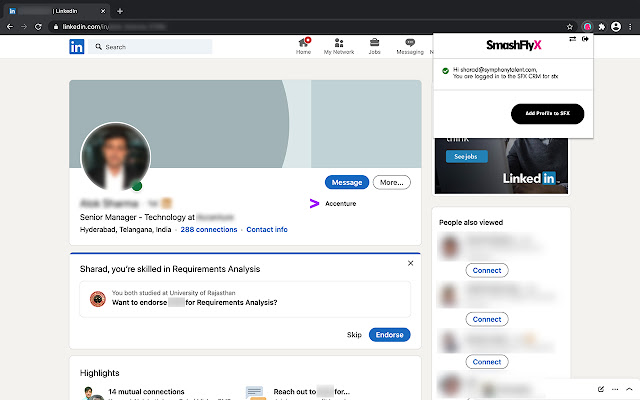Focus the LinkedIn search field

150,47
